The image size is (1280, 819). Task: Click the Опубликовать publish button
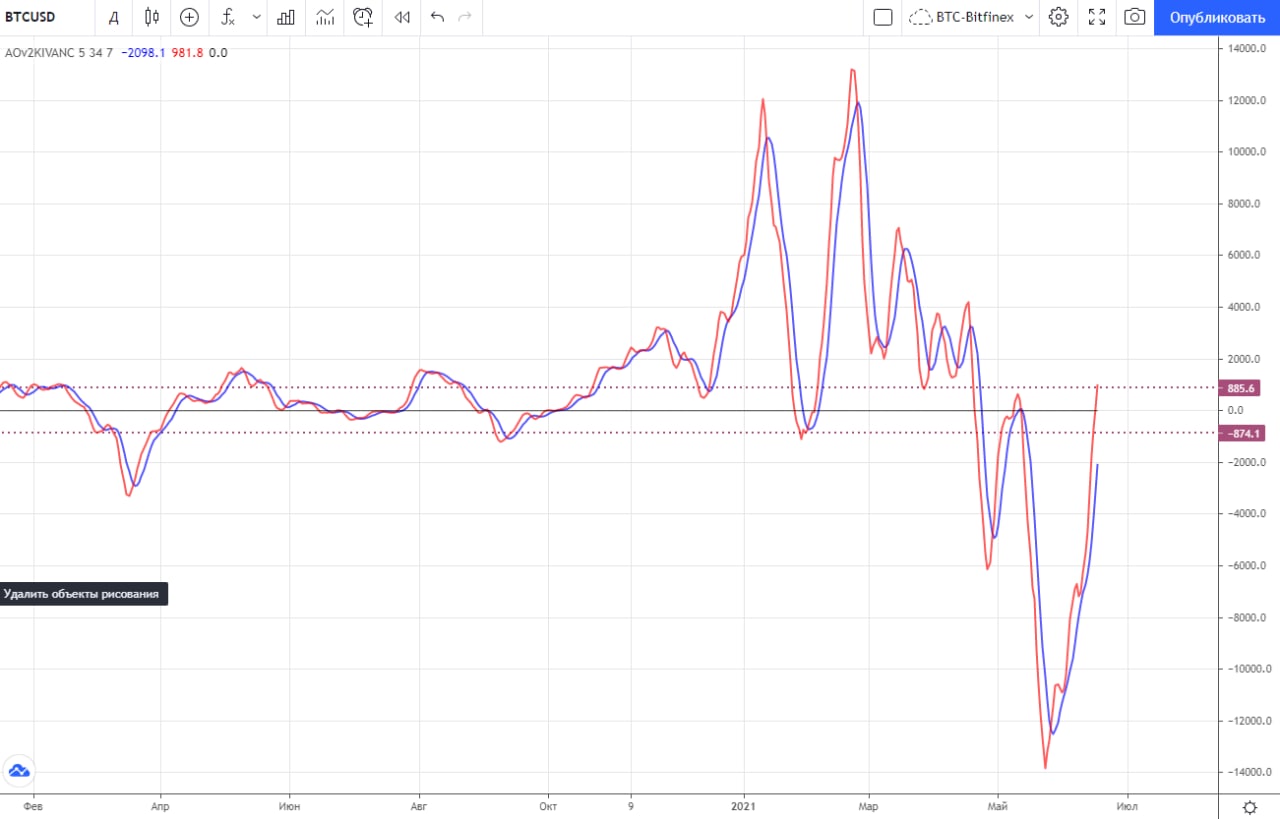pyautogui.click(x=1217, y=17)
